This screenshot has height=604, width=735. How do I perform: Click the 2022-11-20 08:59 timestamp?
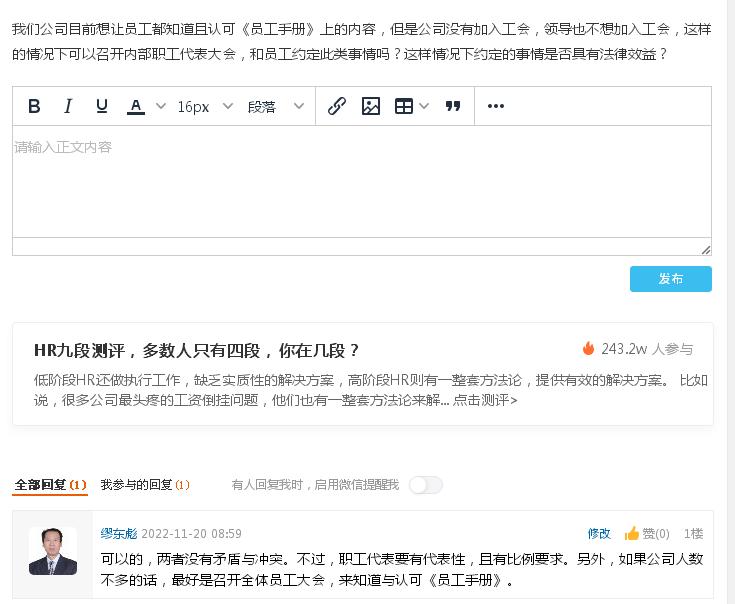point(191,534)
